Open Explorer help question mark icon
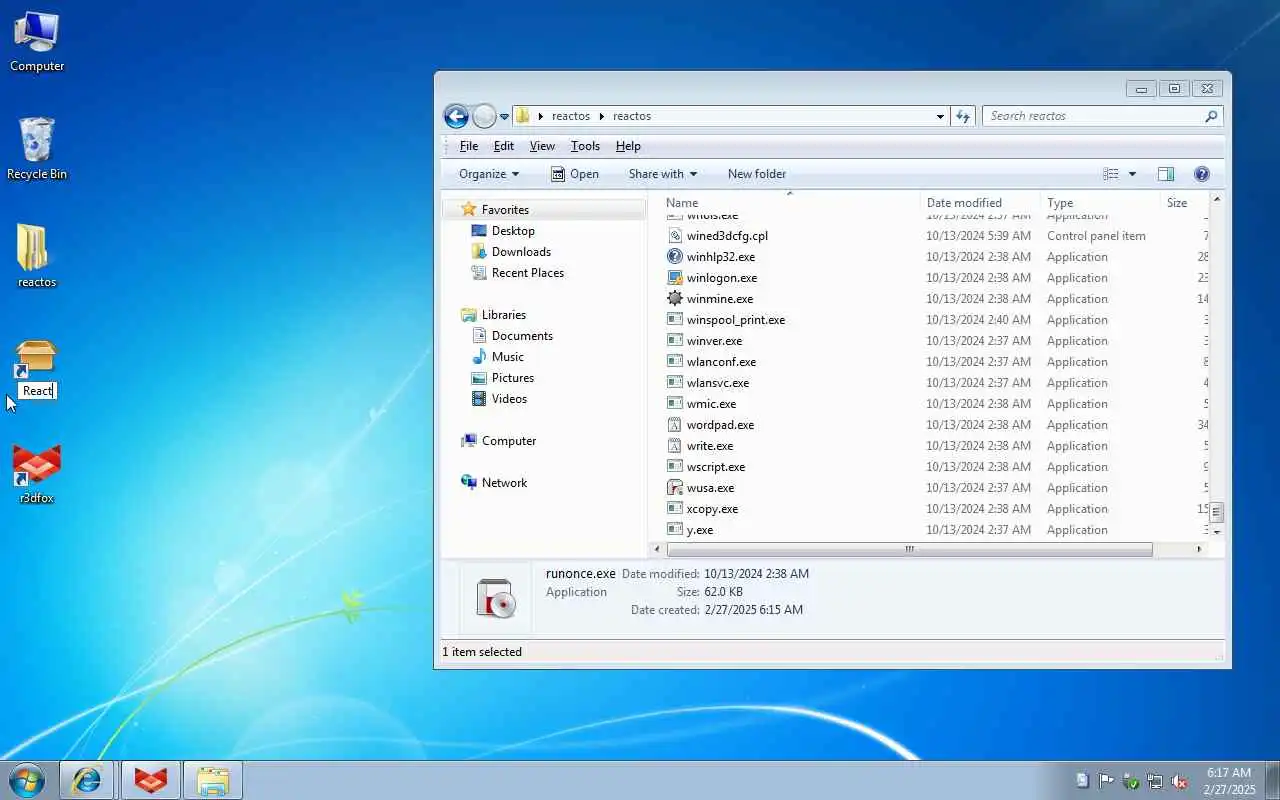Image resolution: width=1280 pixels, height=800 pixels. (x=1202, y=174)
